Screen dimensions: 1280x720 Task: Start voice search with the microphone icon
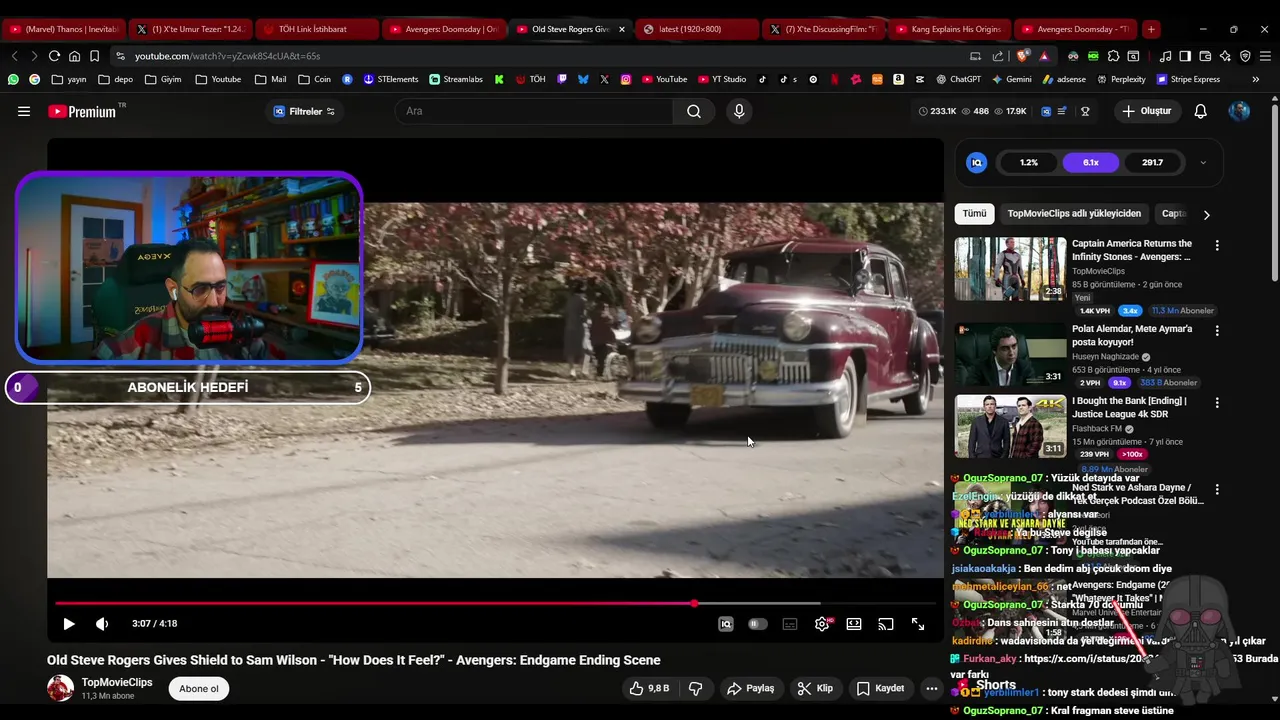[x=739, y=111]
